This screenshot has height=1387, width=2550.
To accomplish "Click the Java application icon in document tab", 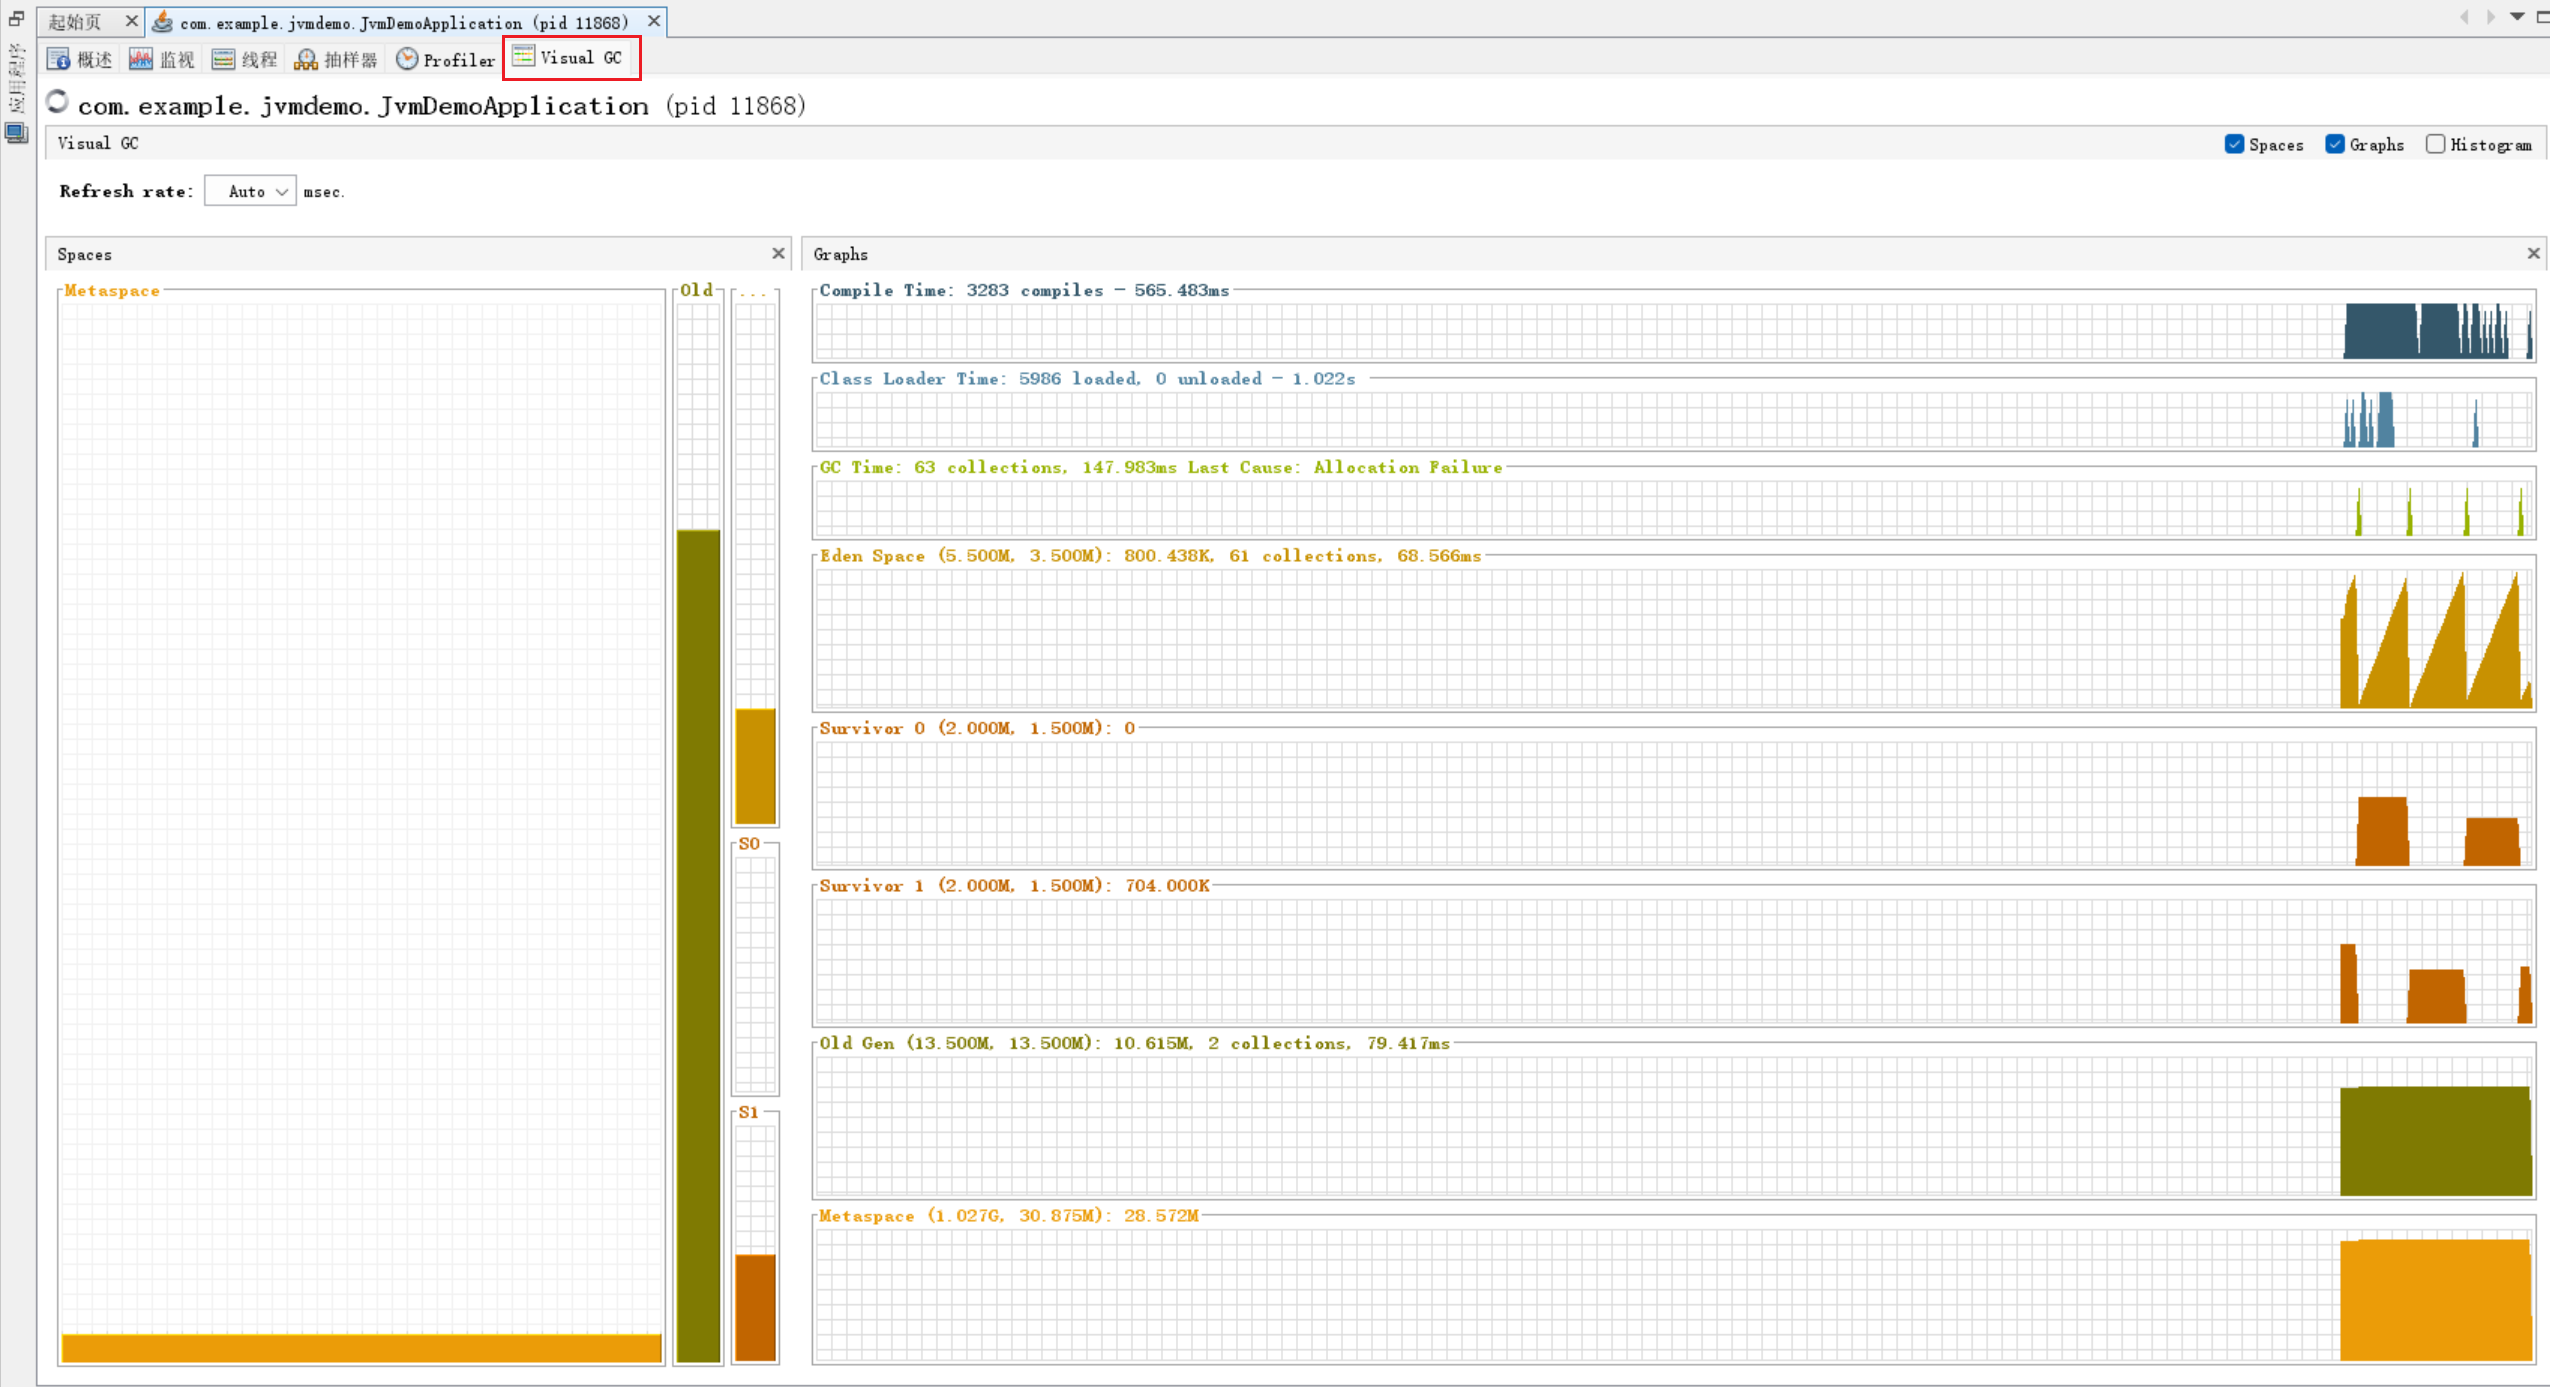I will pos(162,21).
